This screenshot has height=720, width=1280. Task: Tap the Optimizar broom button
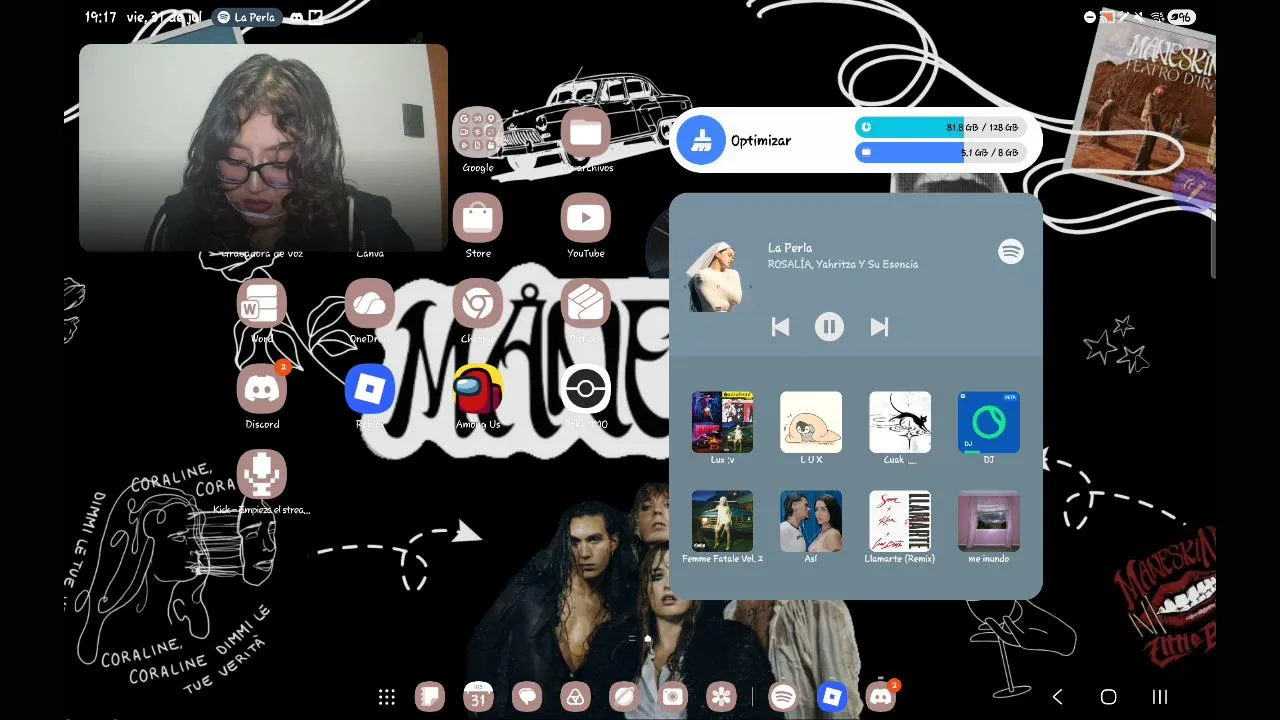tap(701, 141)
